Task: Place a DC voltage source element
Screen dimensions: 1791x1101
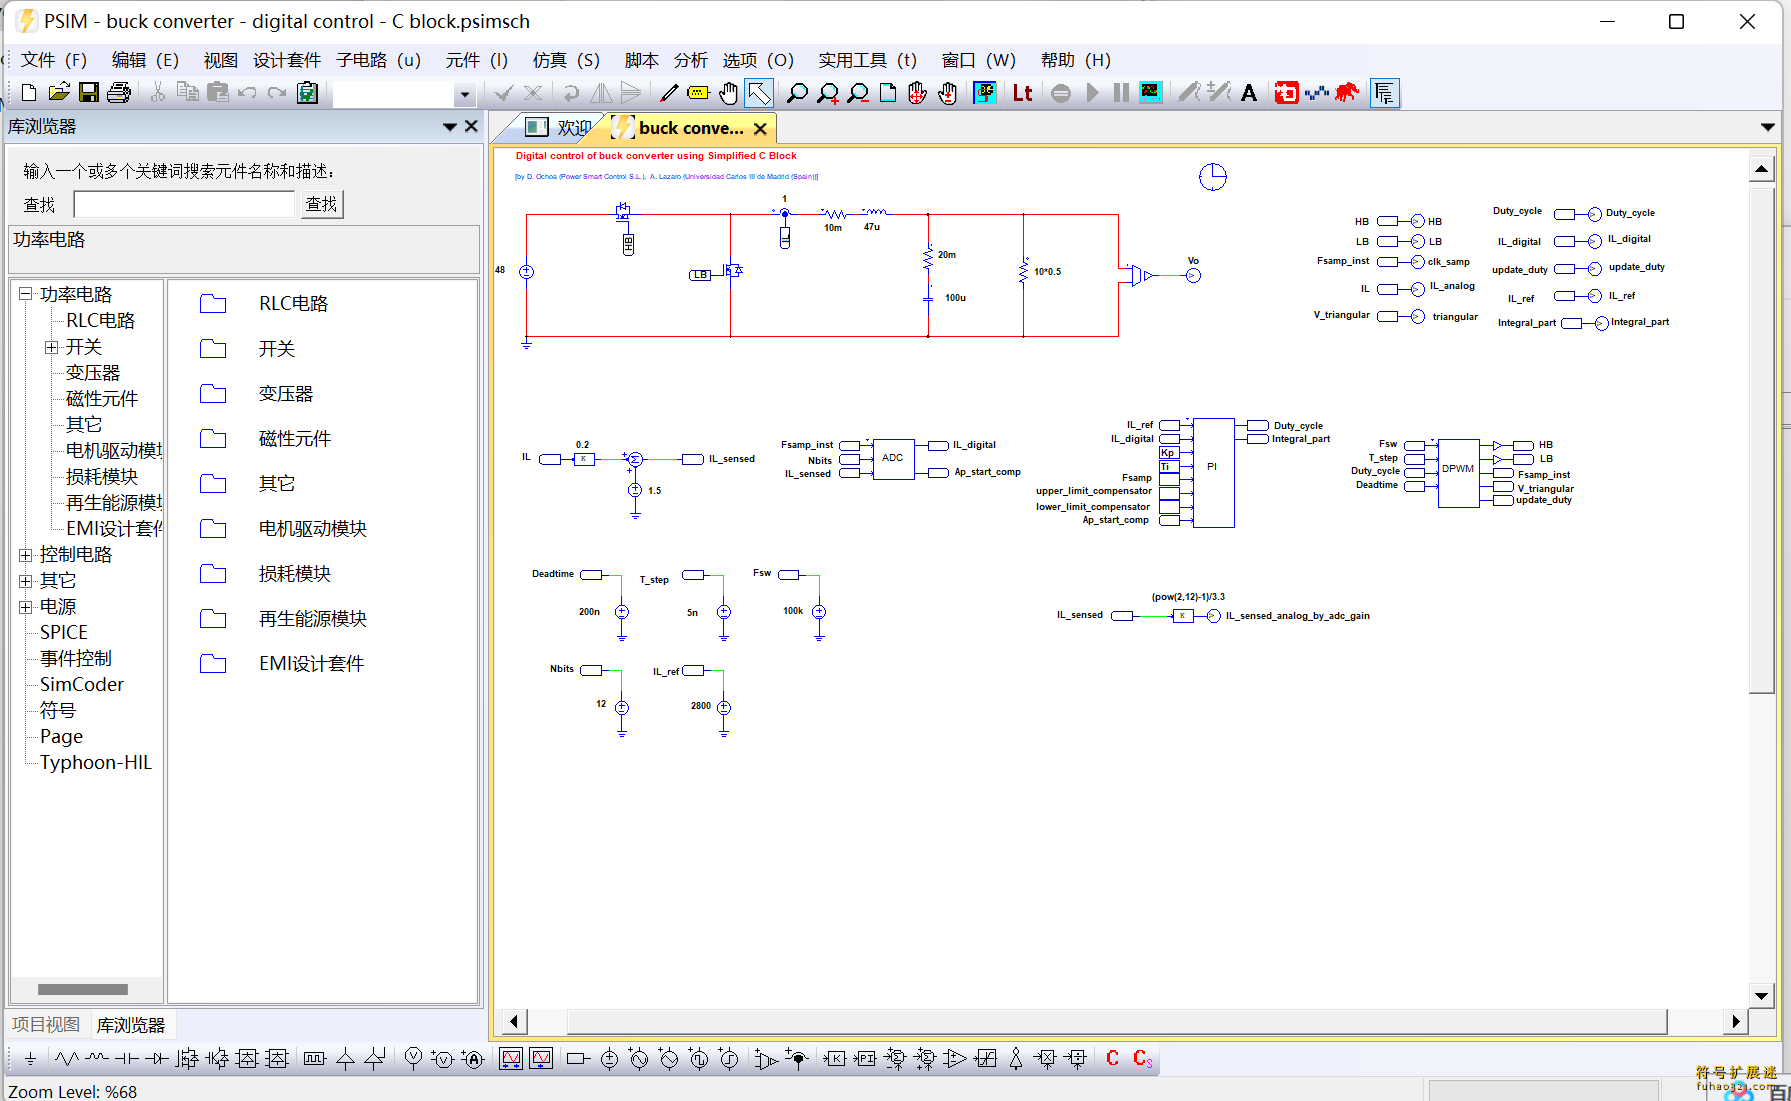Action: point(609,1059)
